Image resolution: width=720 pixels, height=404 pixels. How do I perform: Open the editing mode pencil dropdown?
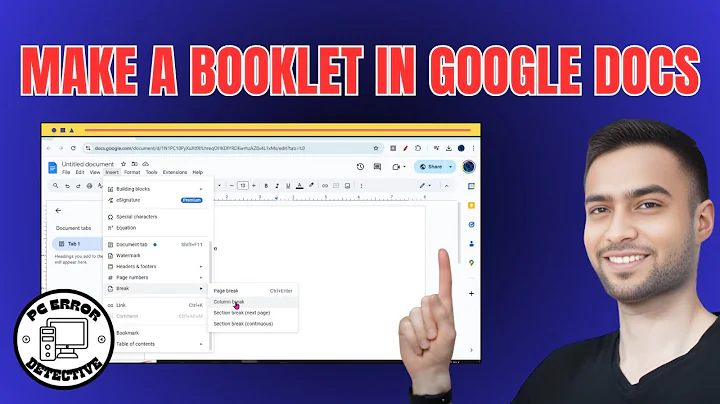click(425, 185)
